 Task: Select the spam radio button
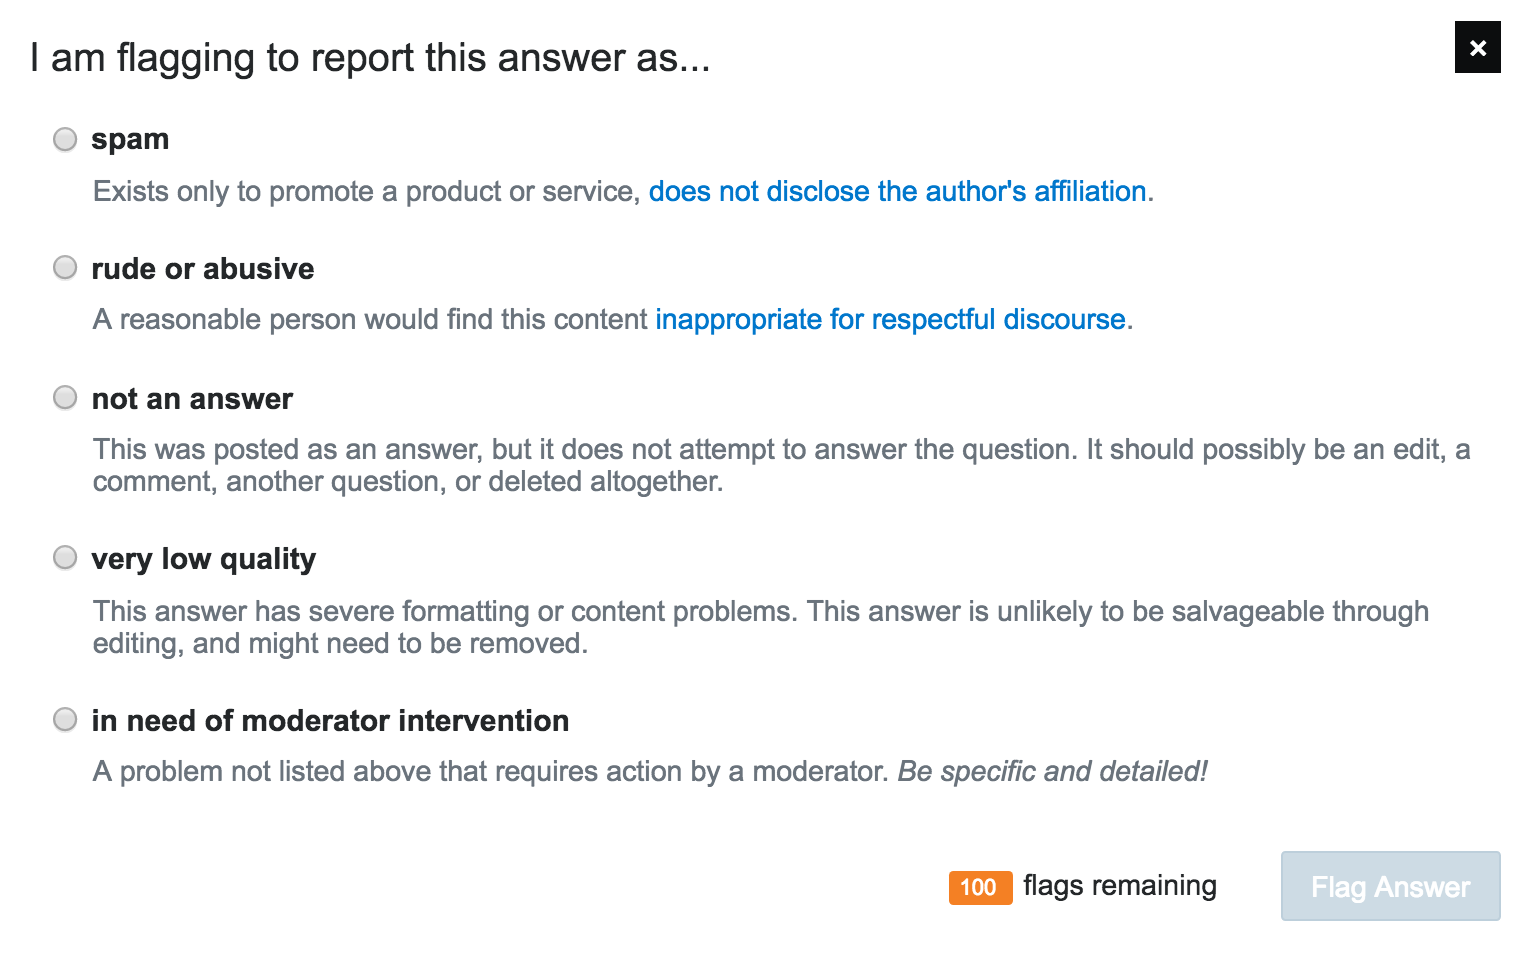(65, 139)
